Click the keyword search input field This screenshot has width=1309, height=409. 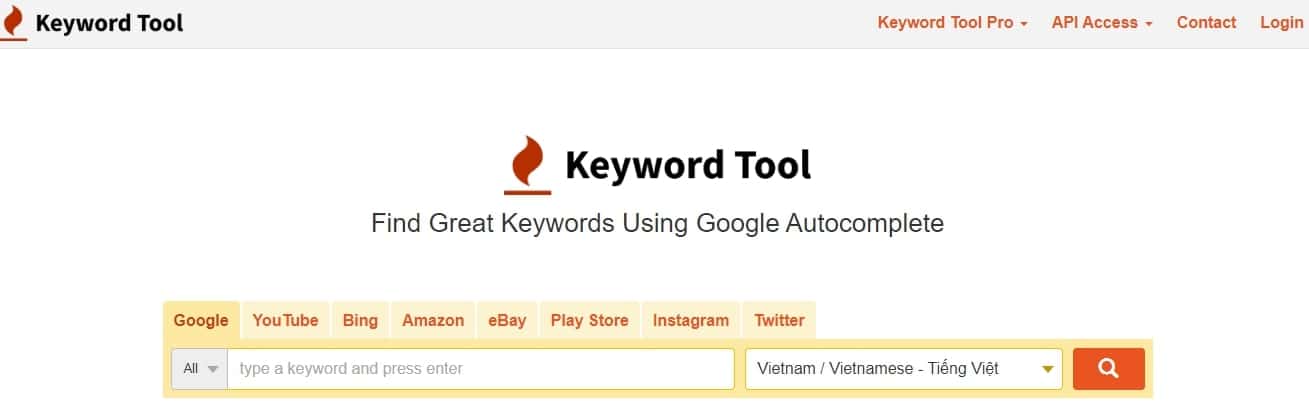pyautogui.click(x=480, y=369)
